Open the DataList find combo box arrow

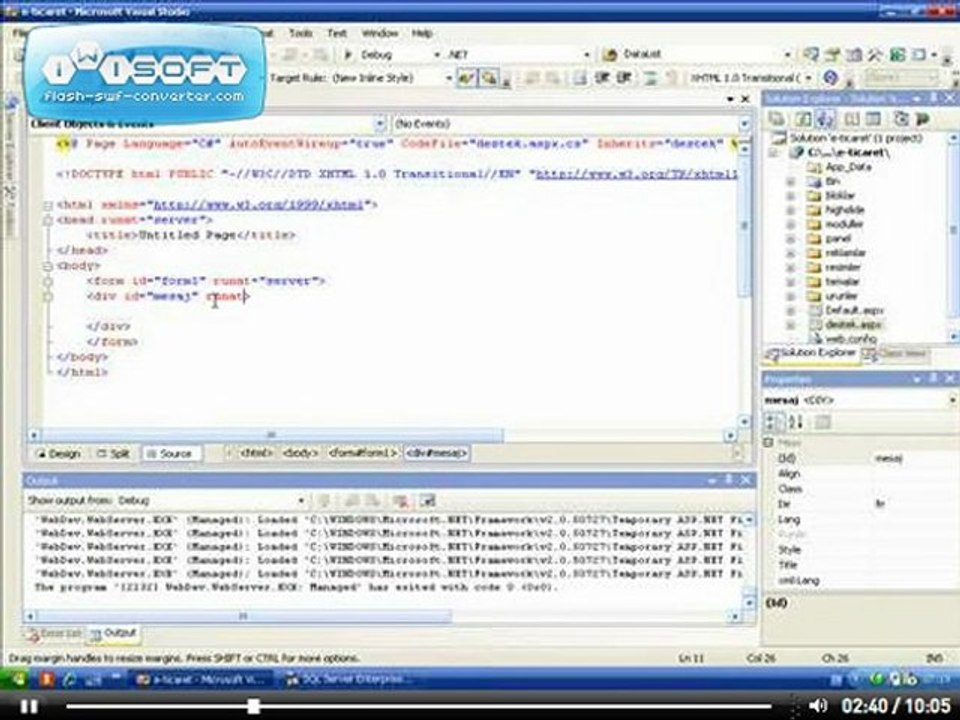(x=787, y=54)
